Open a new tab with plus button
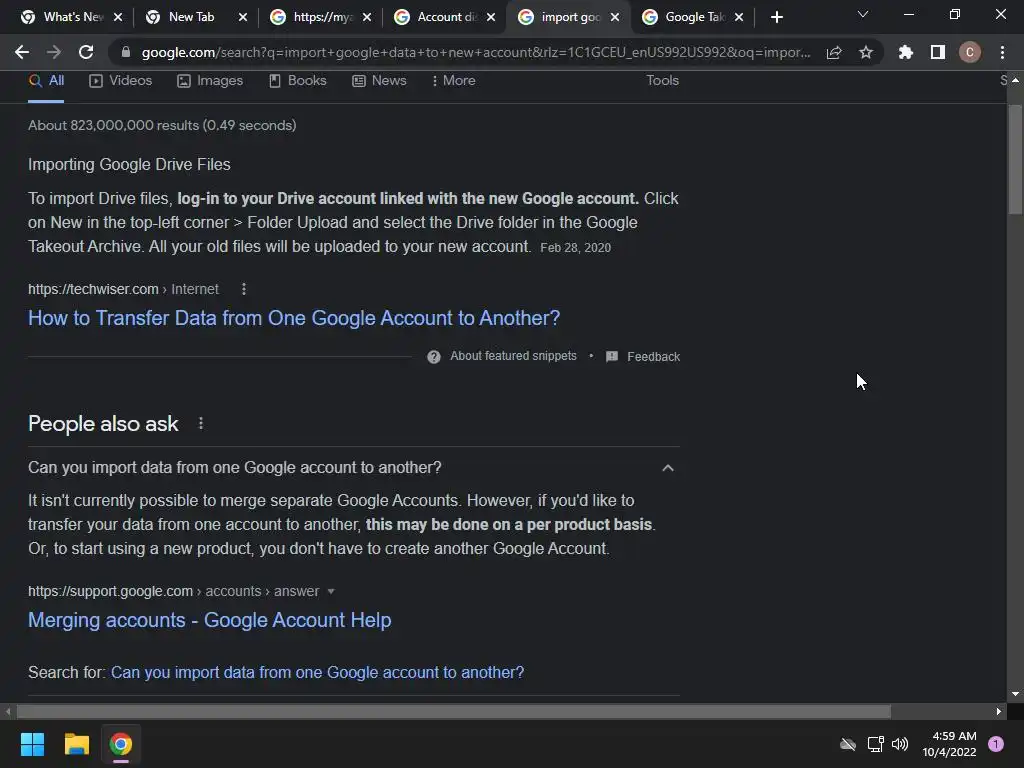 [x=776, y=17]
